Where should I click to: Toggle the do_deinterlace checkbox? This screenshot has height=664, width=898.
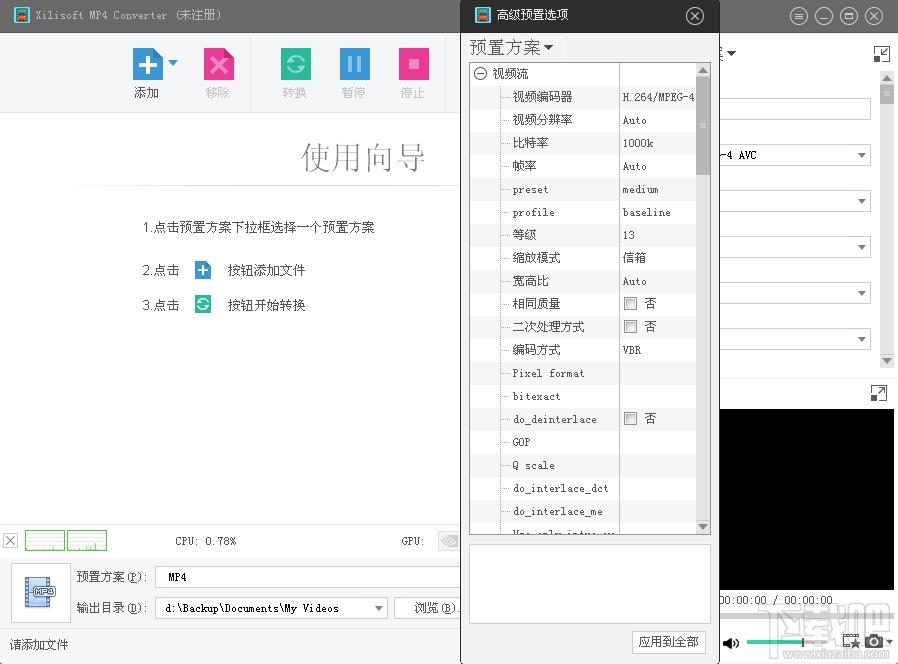tap(631, 419)
